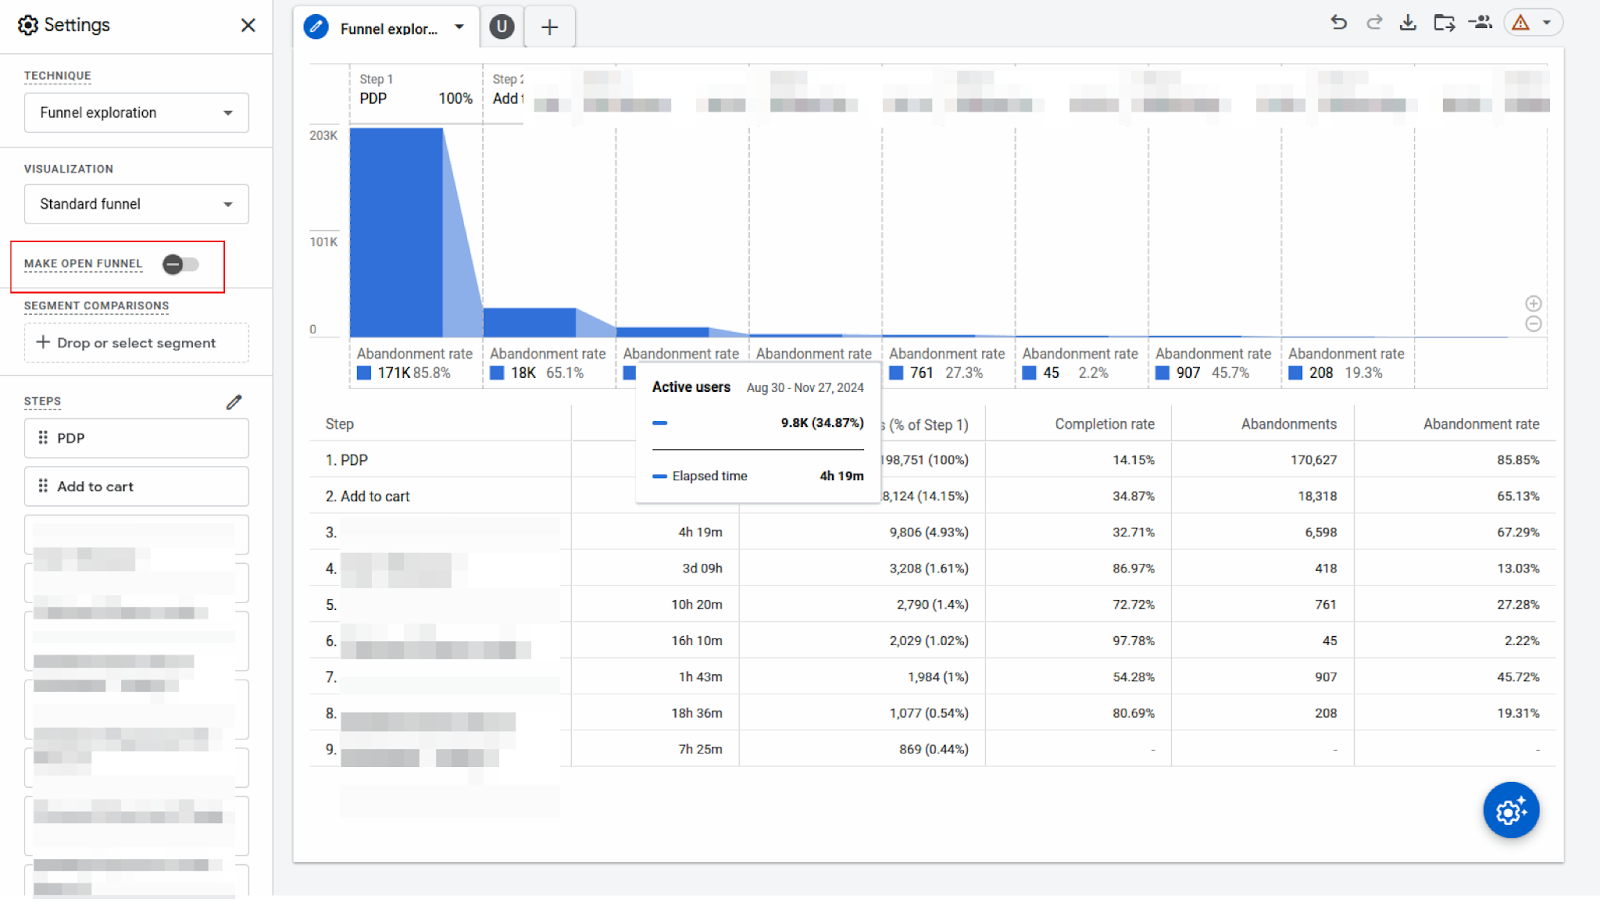
Task: Open the Visualization Standard funnel dropdown
Action: point(135,204)
